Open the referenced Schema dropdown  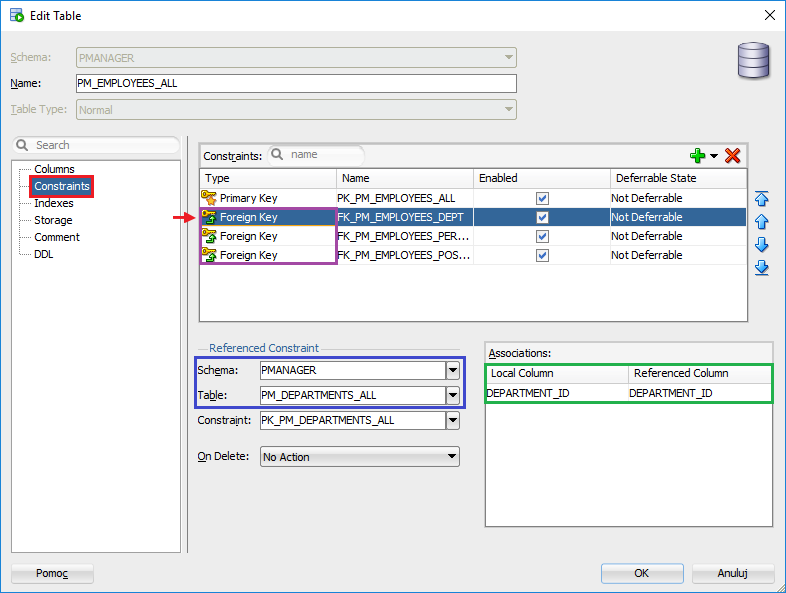tap(452, 370)
